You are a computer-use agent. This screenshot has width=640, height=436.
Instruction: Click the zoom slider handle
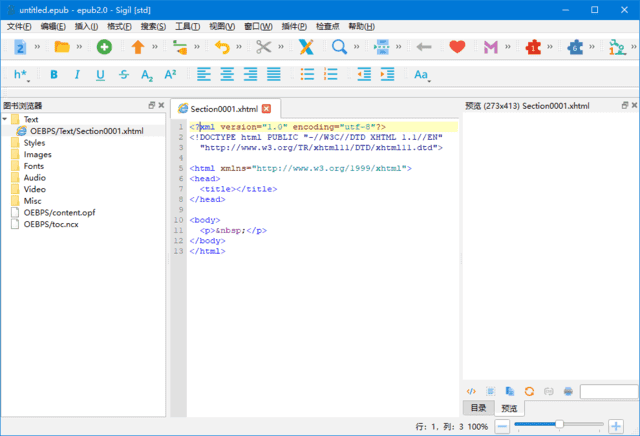pyautogui.click(x=559, y=426)
